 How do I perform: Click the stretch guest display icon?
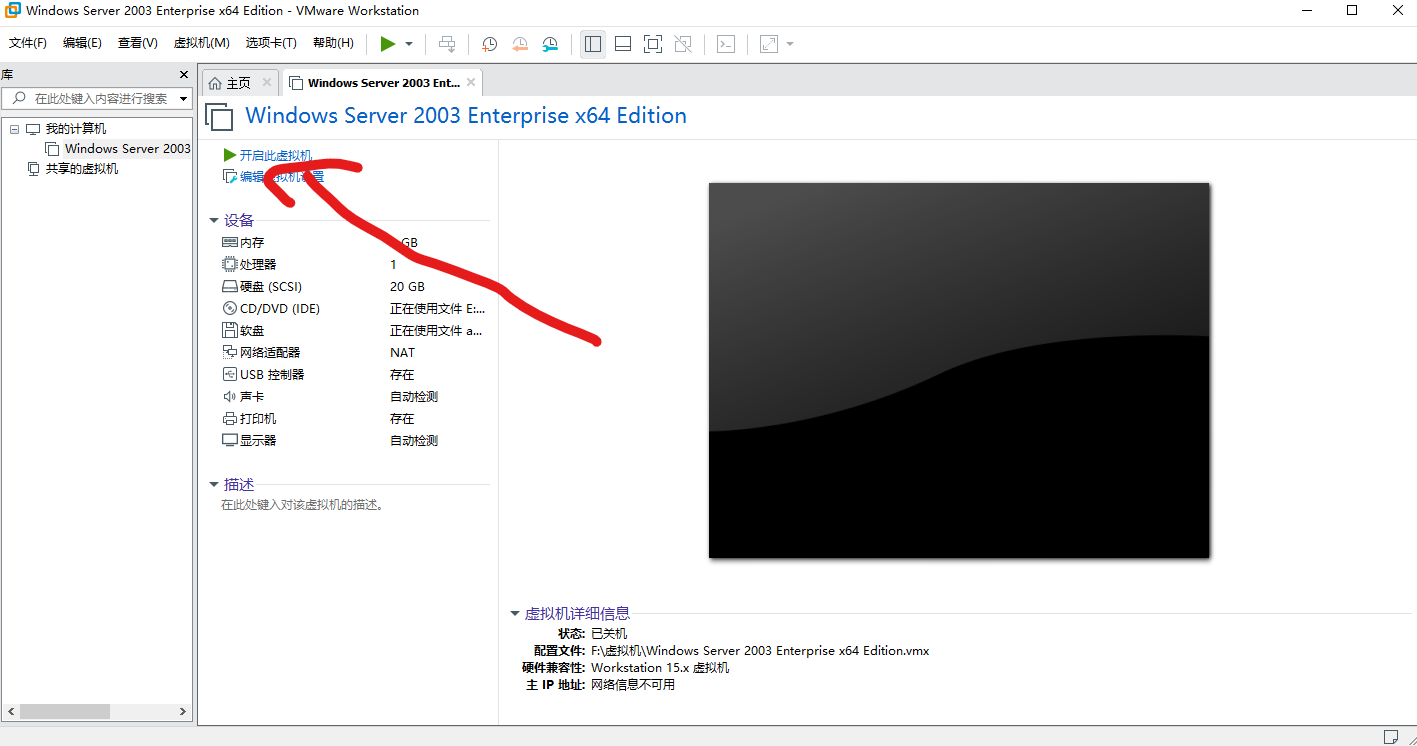tap(769, 44)
